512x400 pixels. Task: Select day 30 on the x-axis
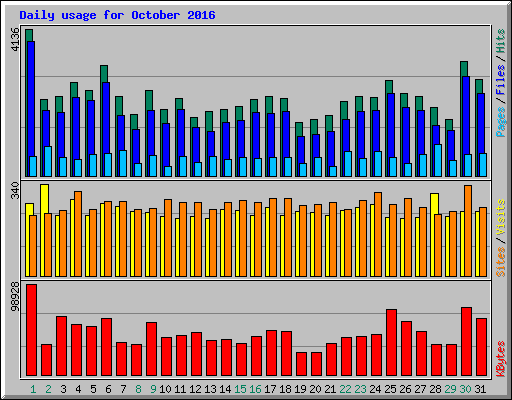[465, 389]
